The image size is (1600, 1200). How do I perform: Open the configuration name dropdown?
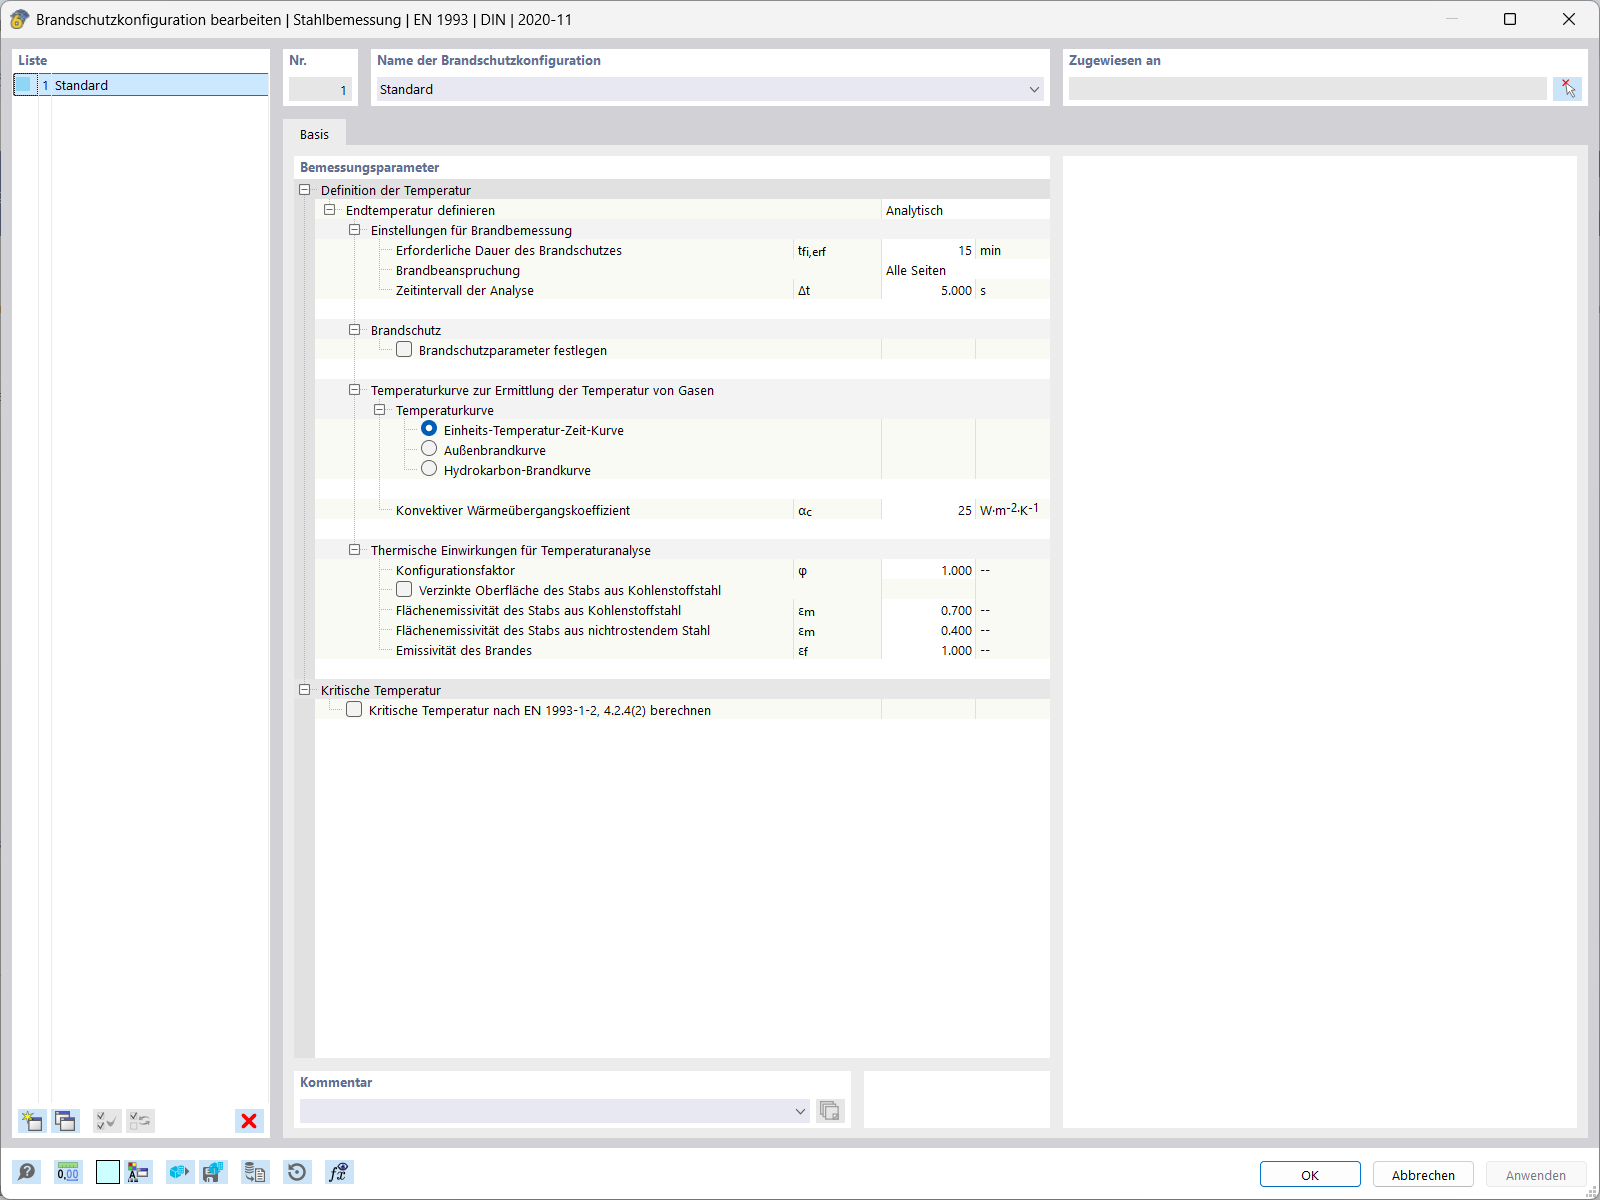[1034, 89]
